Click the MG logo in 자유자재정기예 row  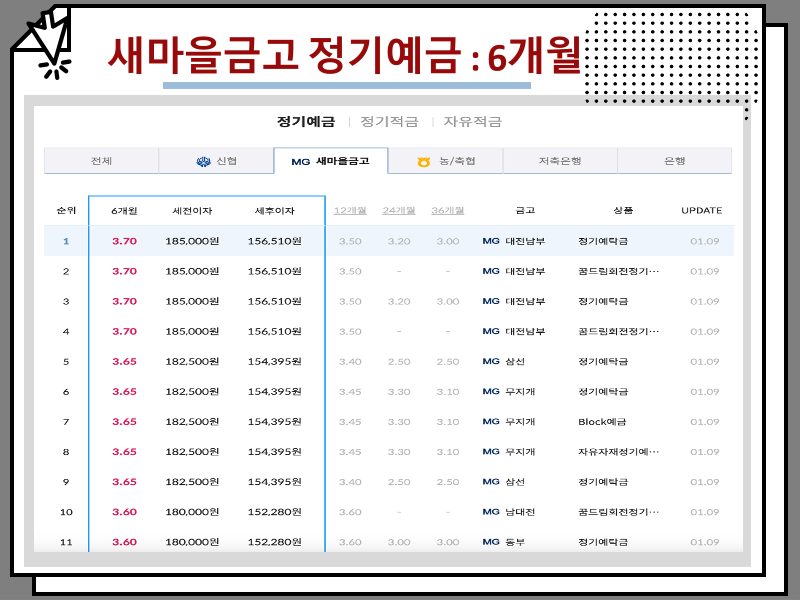click(491, 452)
